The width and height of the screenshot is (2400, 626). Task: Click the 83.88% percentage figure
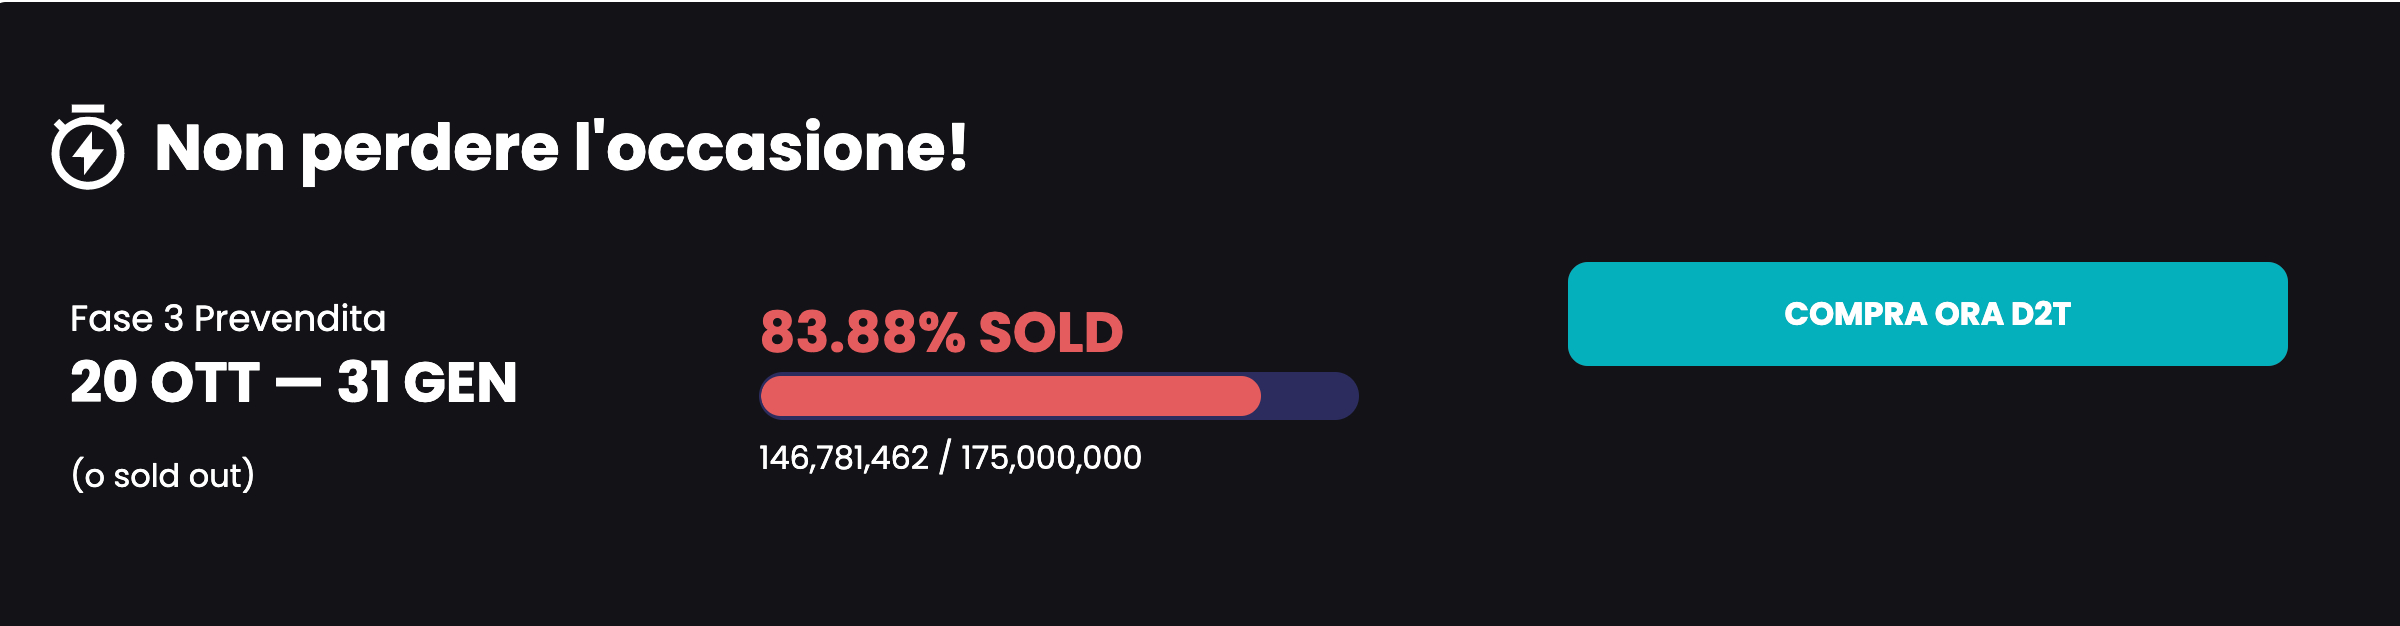tap(862, 332)
